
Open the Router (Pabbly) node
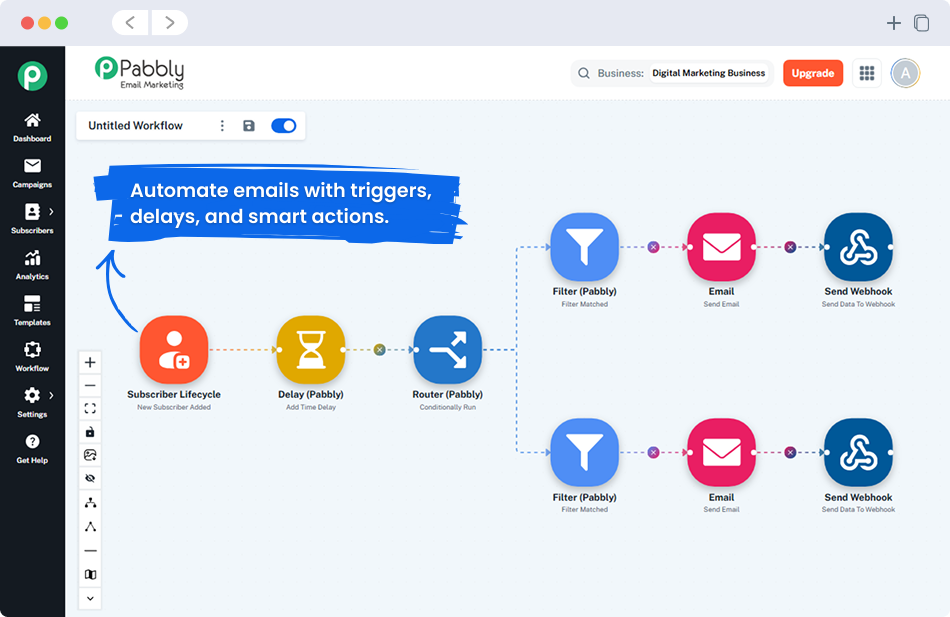(447, 349)
